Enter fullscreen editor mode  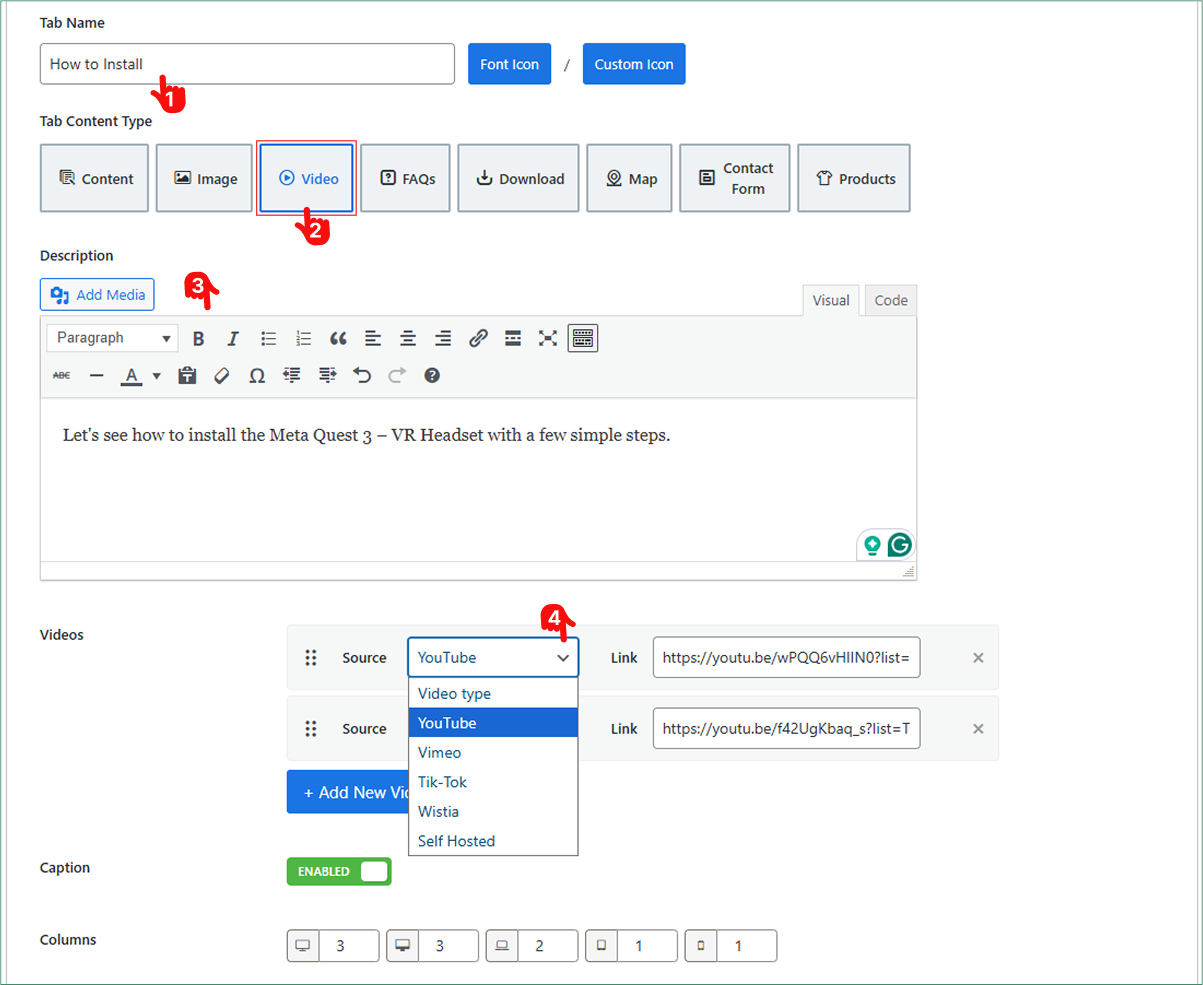point(547,338)
